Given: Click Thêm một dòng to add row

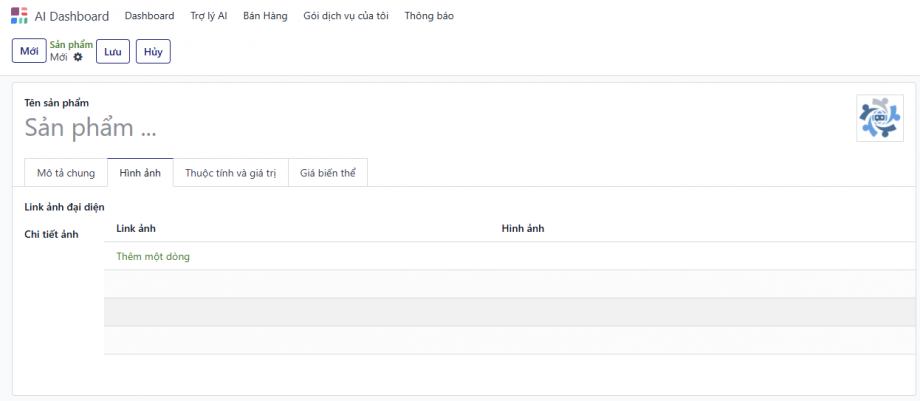Looking at the screenshot, I should (153, 256).
